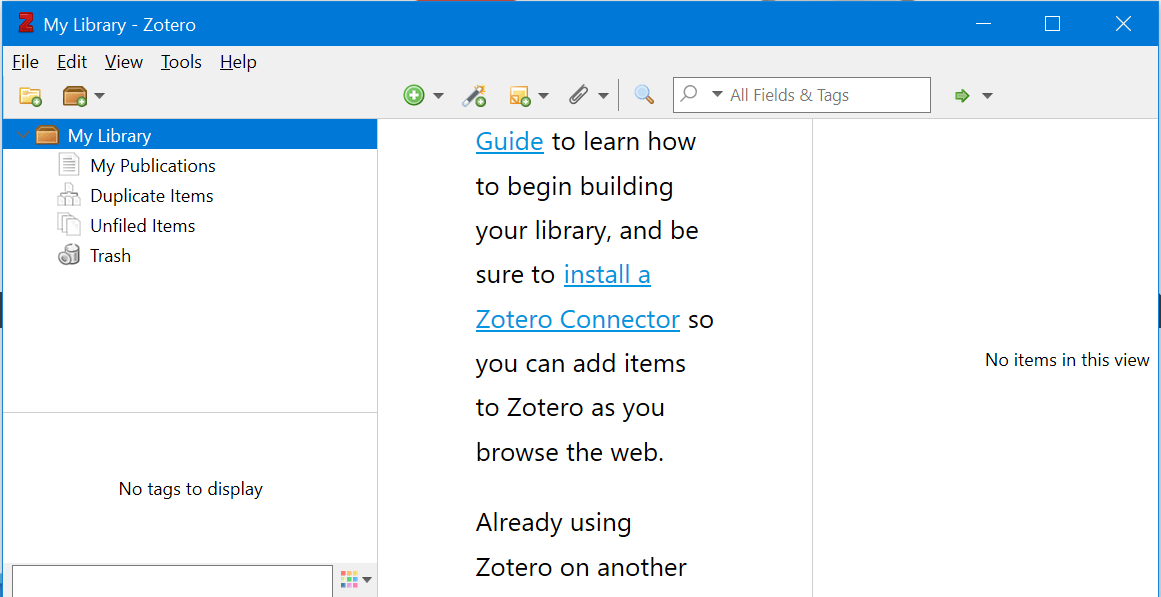The height and width of the screenshot is (597, 1161).
Task: Create a new collection
Action: pyautogui.click(x=30, y=95)
